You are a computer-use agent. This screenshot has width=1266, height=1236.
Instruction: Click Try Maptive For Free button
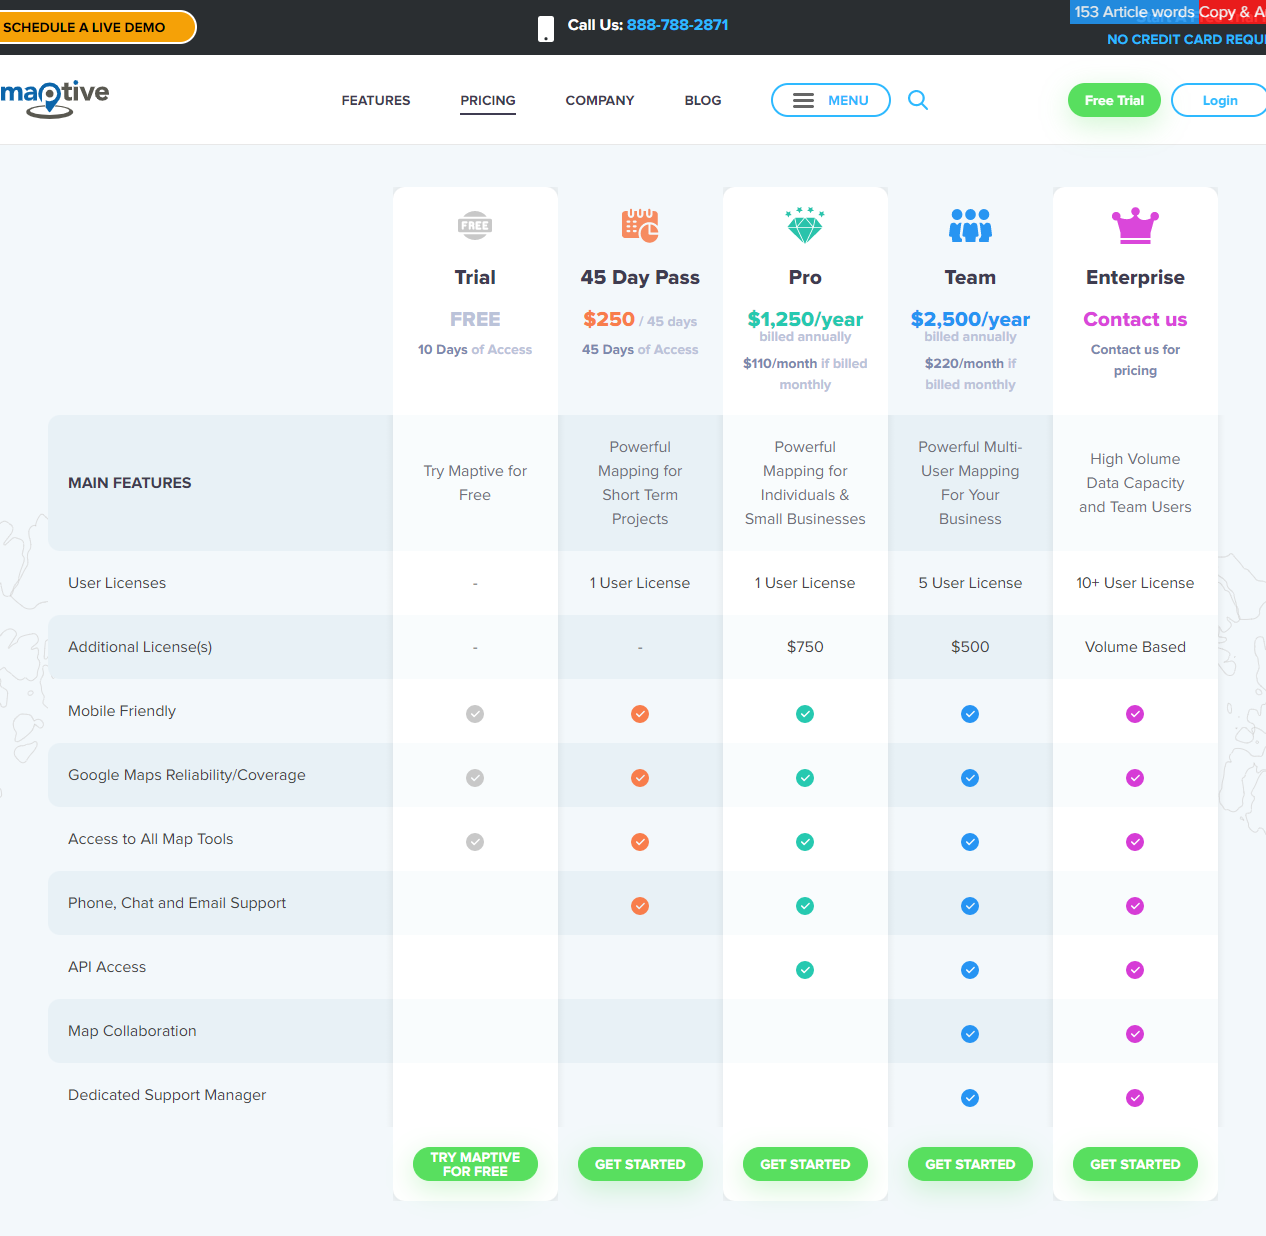tap(475, 1164)
